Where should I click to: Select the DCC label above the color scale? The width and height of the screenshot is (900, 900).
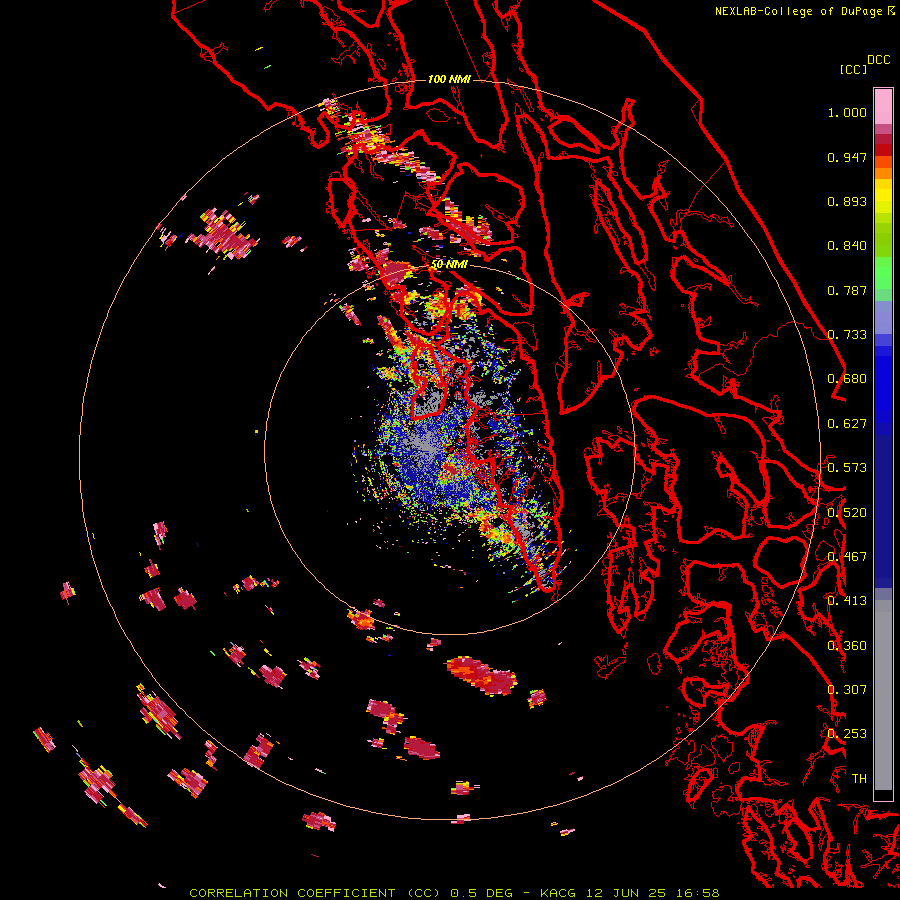pos(879,60)
